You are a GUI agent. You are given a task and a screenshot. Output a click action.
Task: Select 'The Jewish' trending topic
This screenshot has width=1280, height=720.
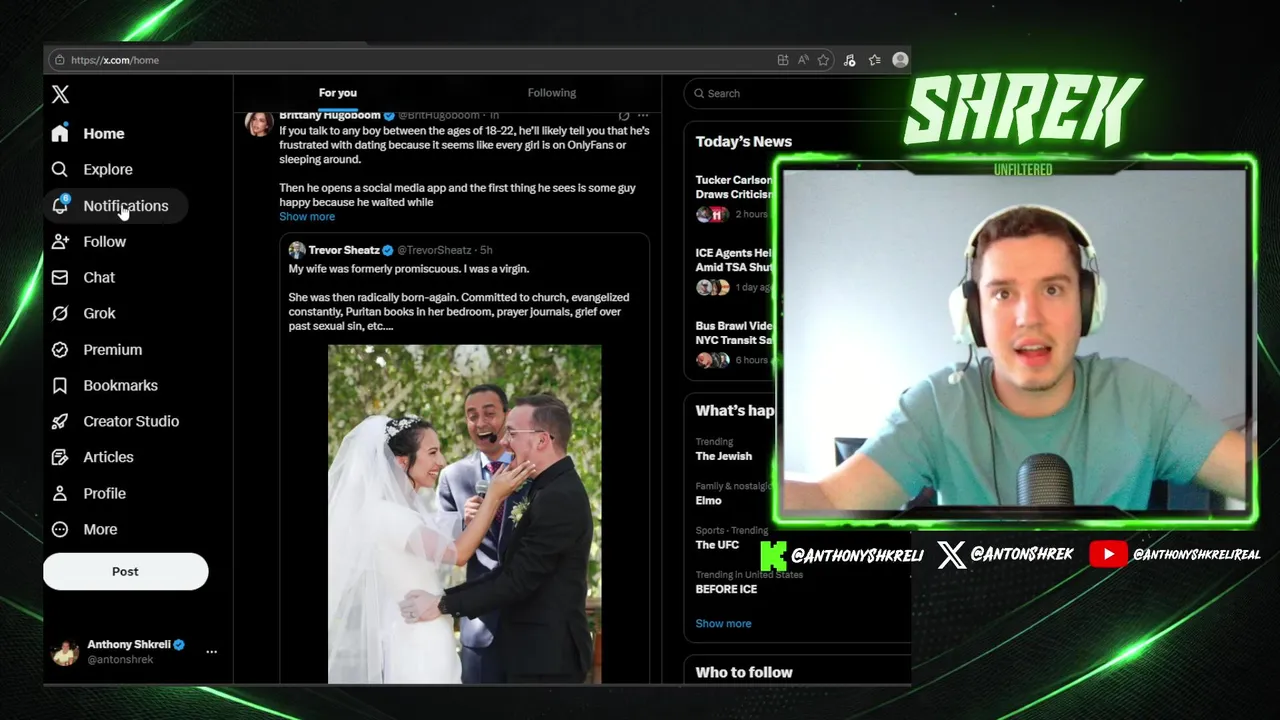724,456
